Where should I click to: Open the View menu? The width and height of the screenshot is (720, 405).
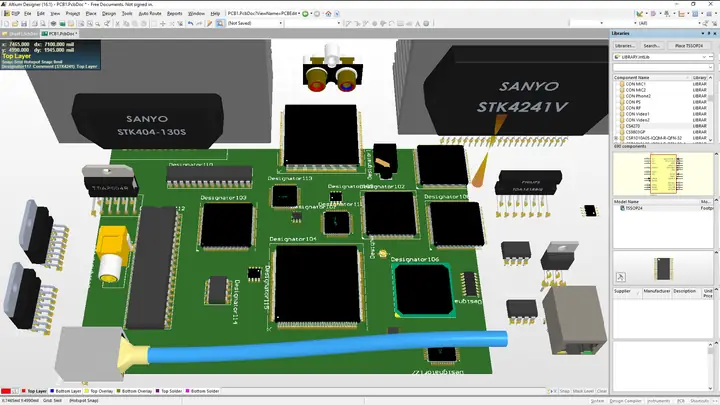55,14
